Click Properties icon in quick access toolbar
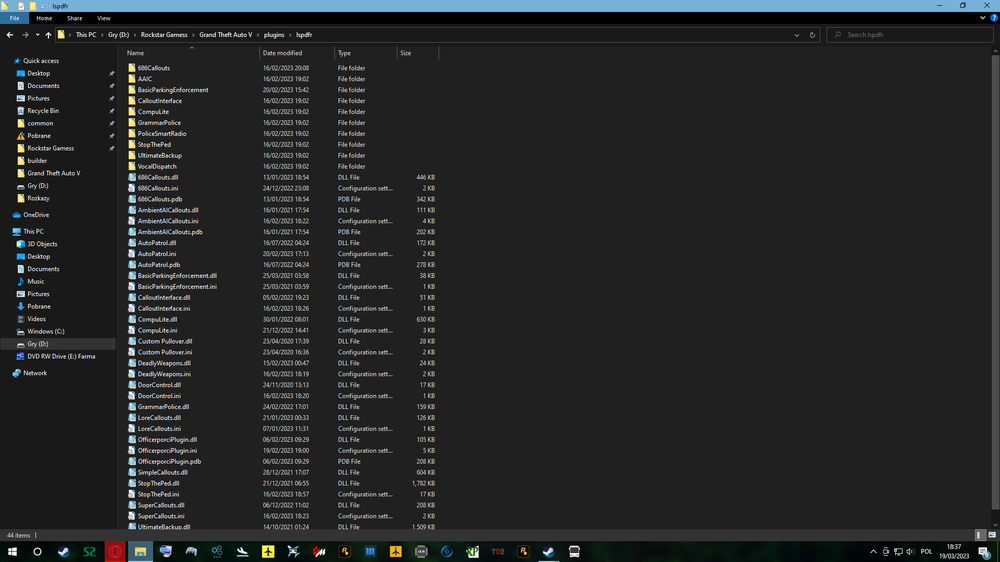The width and height of the screenshot is (1000, 562). pyautogui.click(x=21, y=6)
